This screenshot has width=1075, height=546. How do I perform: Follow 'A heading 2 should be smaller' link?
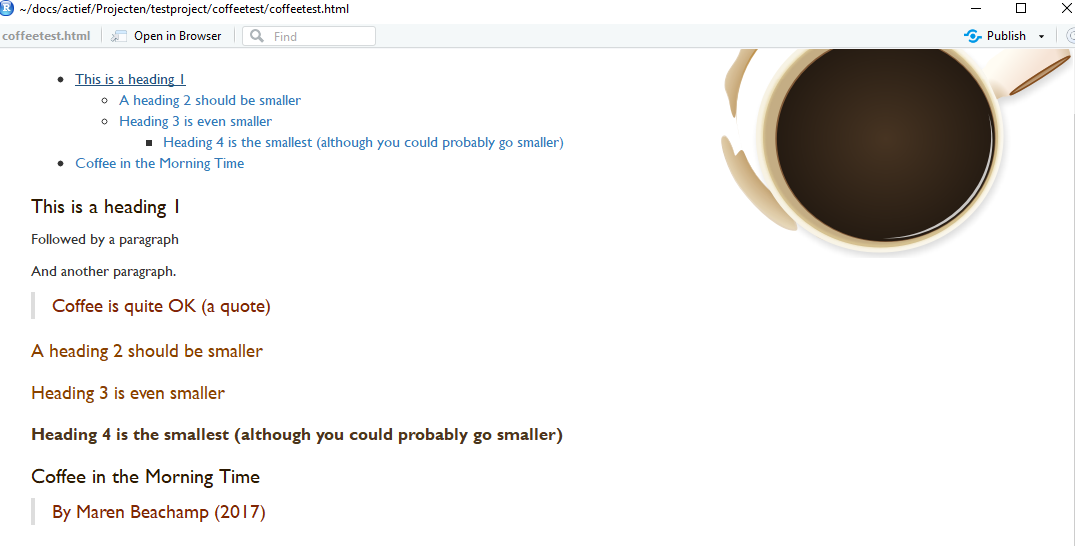click(x=210, y=100)
